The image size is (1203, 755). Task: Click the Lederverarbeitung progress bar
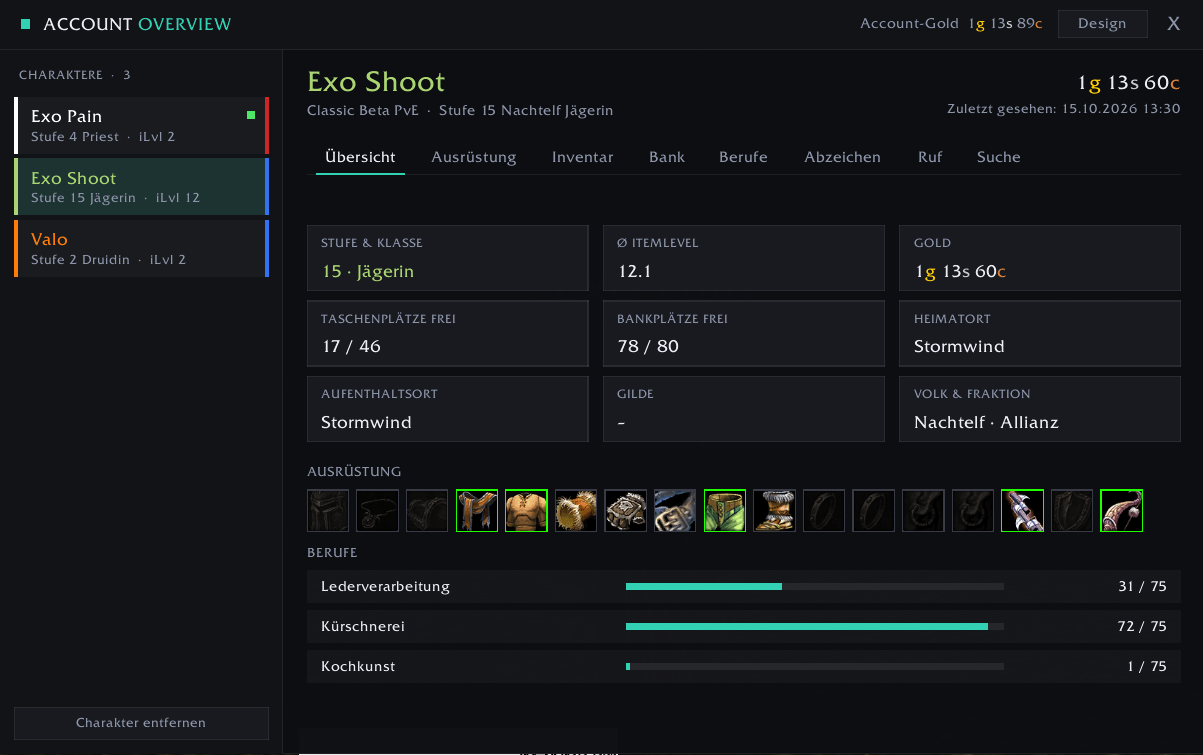tap(815, 587)
